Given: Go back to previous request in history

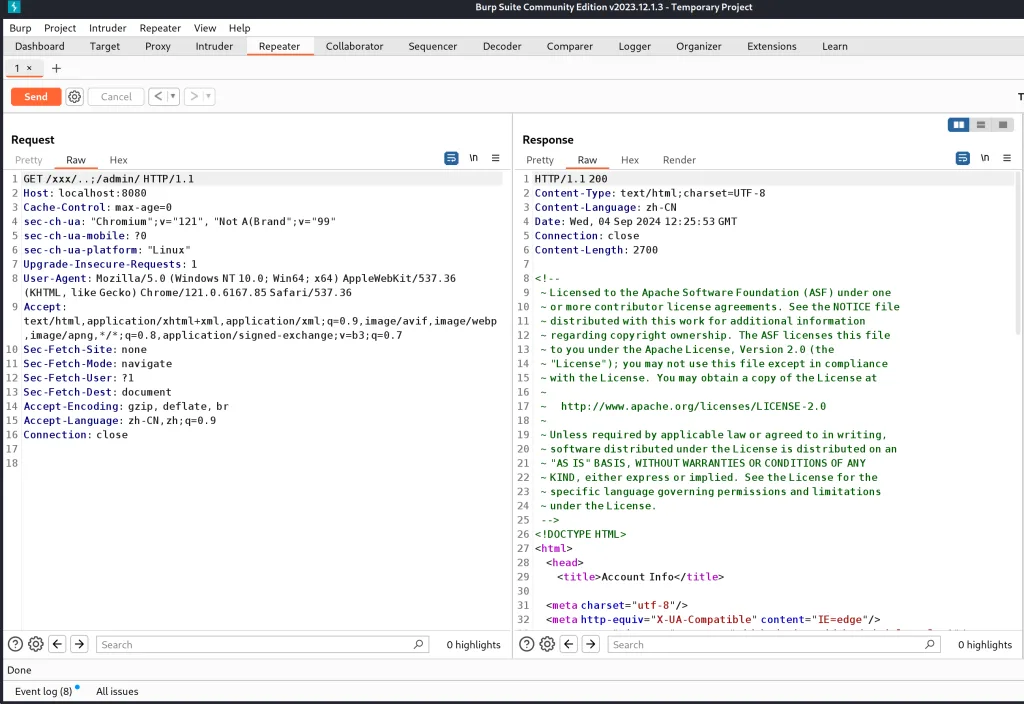Looking at the screenshot, I should (158, 97).
